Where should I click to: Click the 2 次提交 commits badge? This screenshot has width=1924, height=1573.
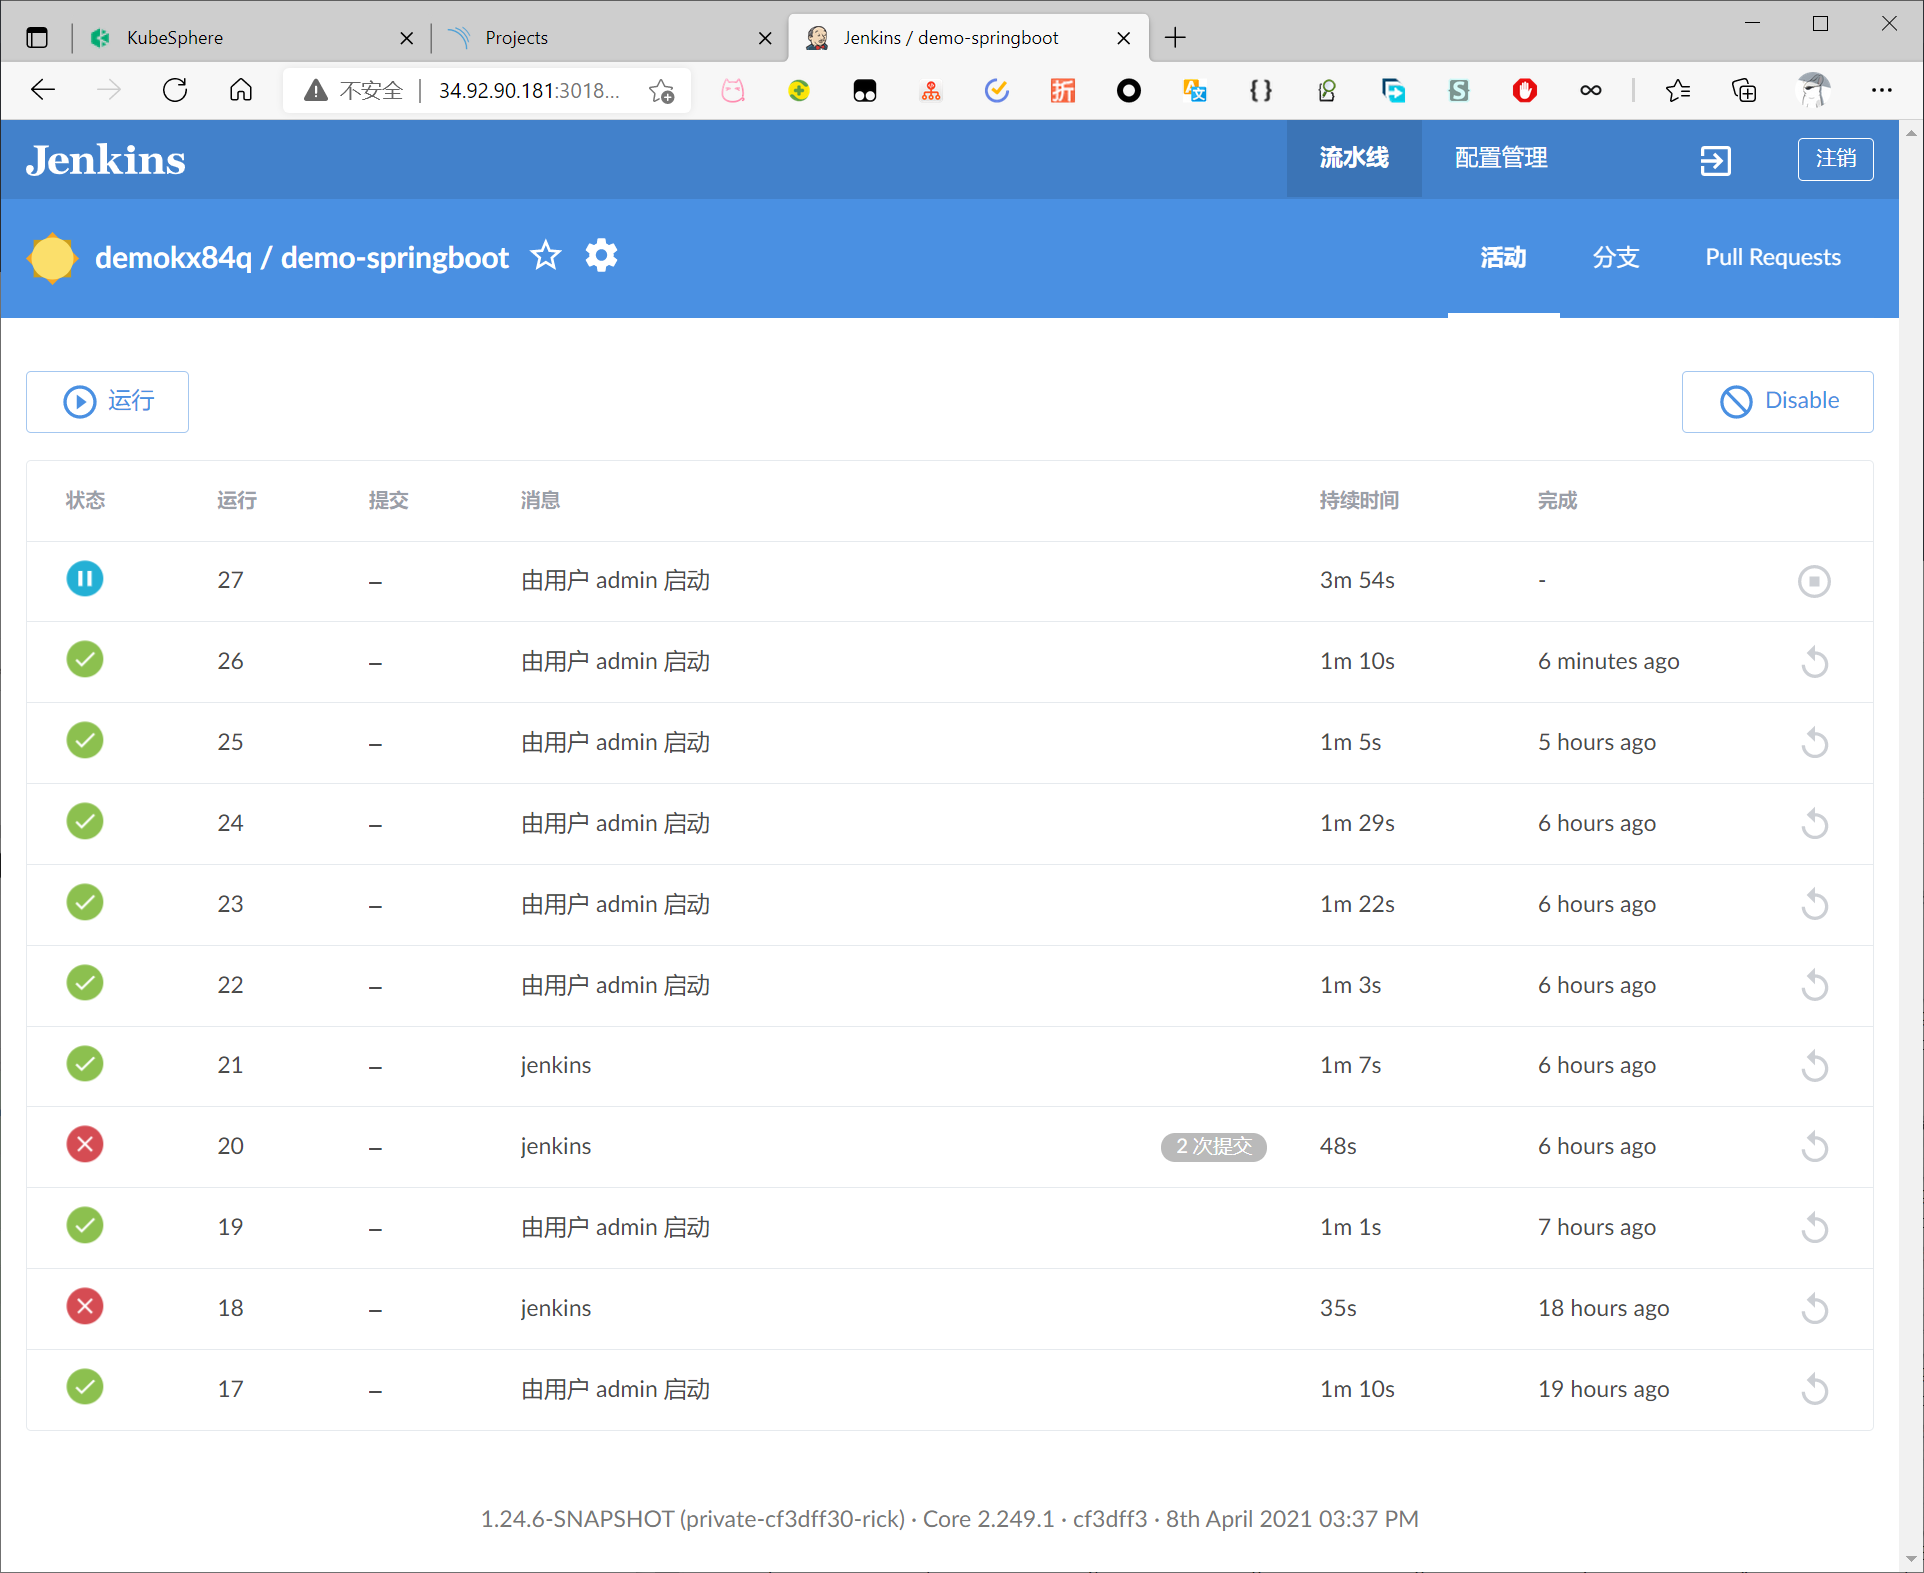click(x=1213, y=1146)
